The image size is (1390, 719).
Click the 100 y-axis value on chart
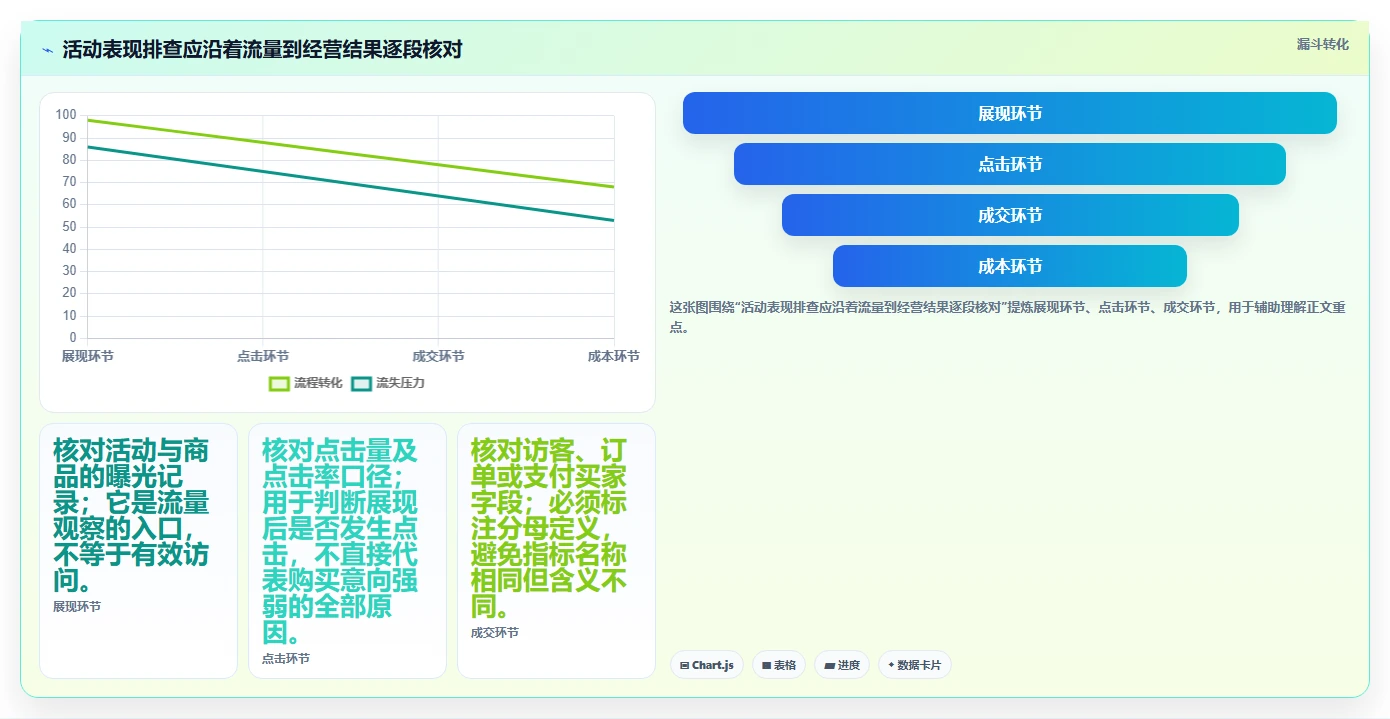(x=66, y=115)
